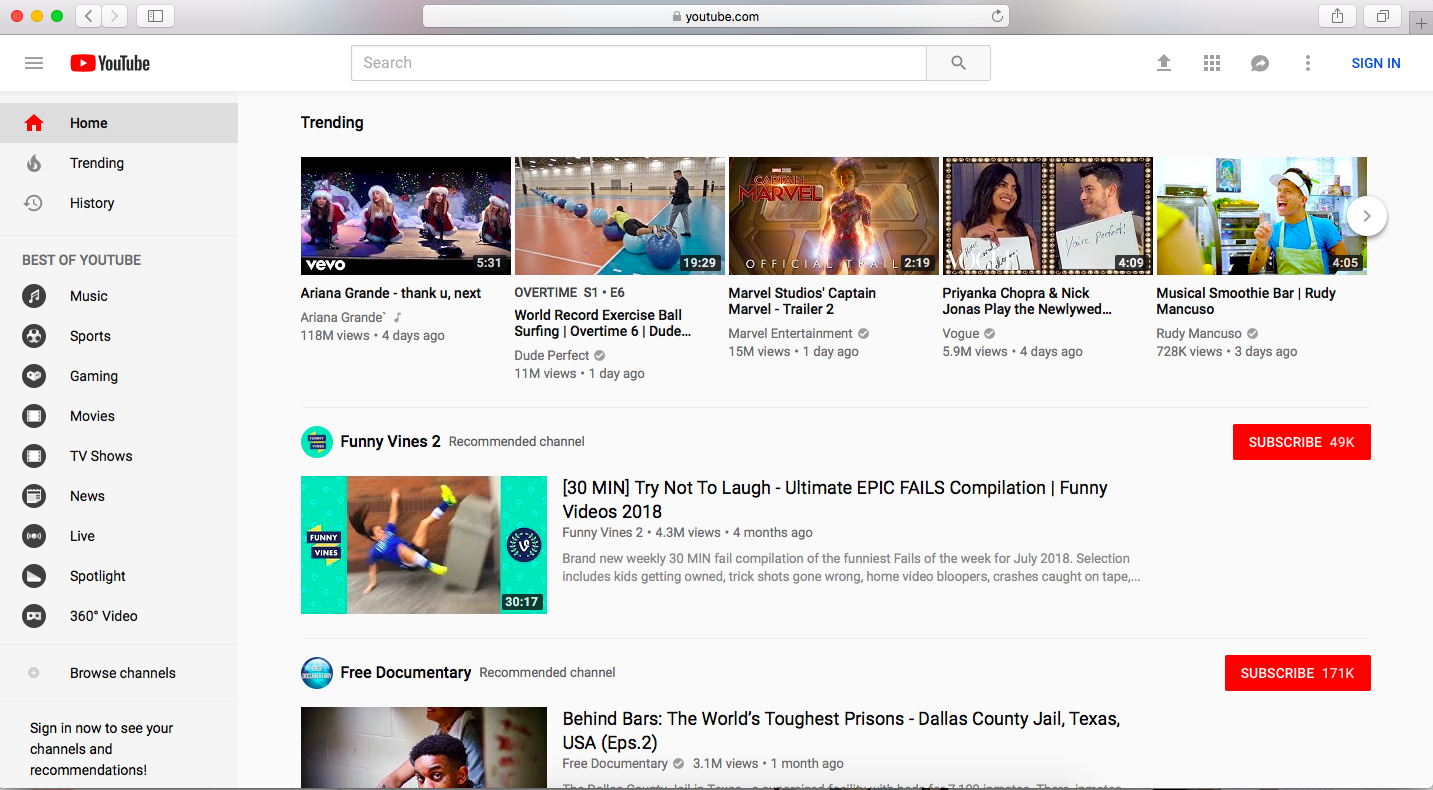Viewport: 1433px width, 790px height.
Task: Play World Record Exercise Ball Surfing thumbnail
Action: pos(620,216)
